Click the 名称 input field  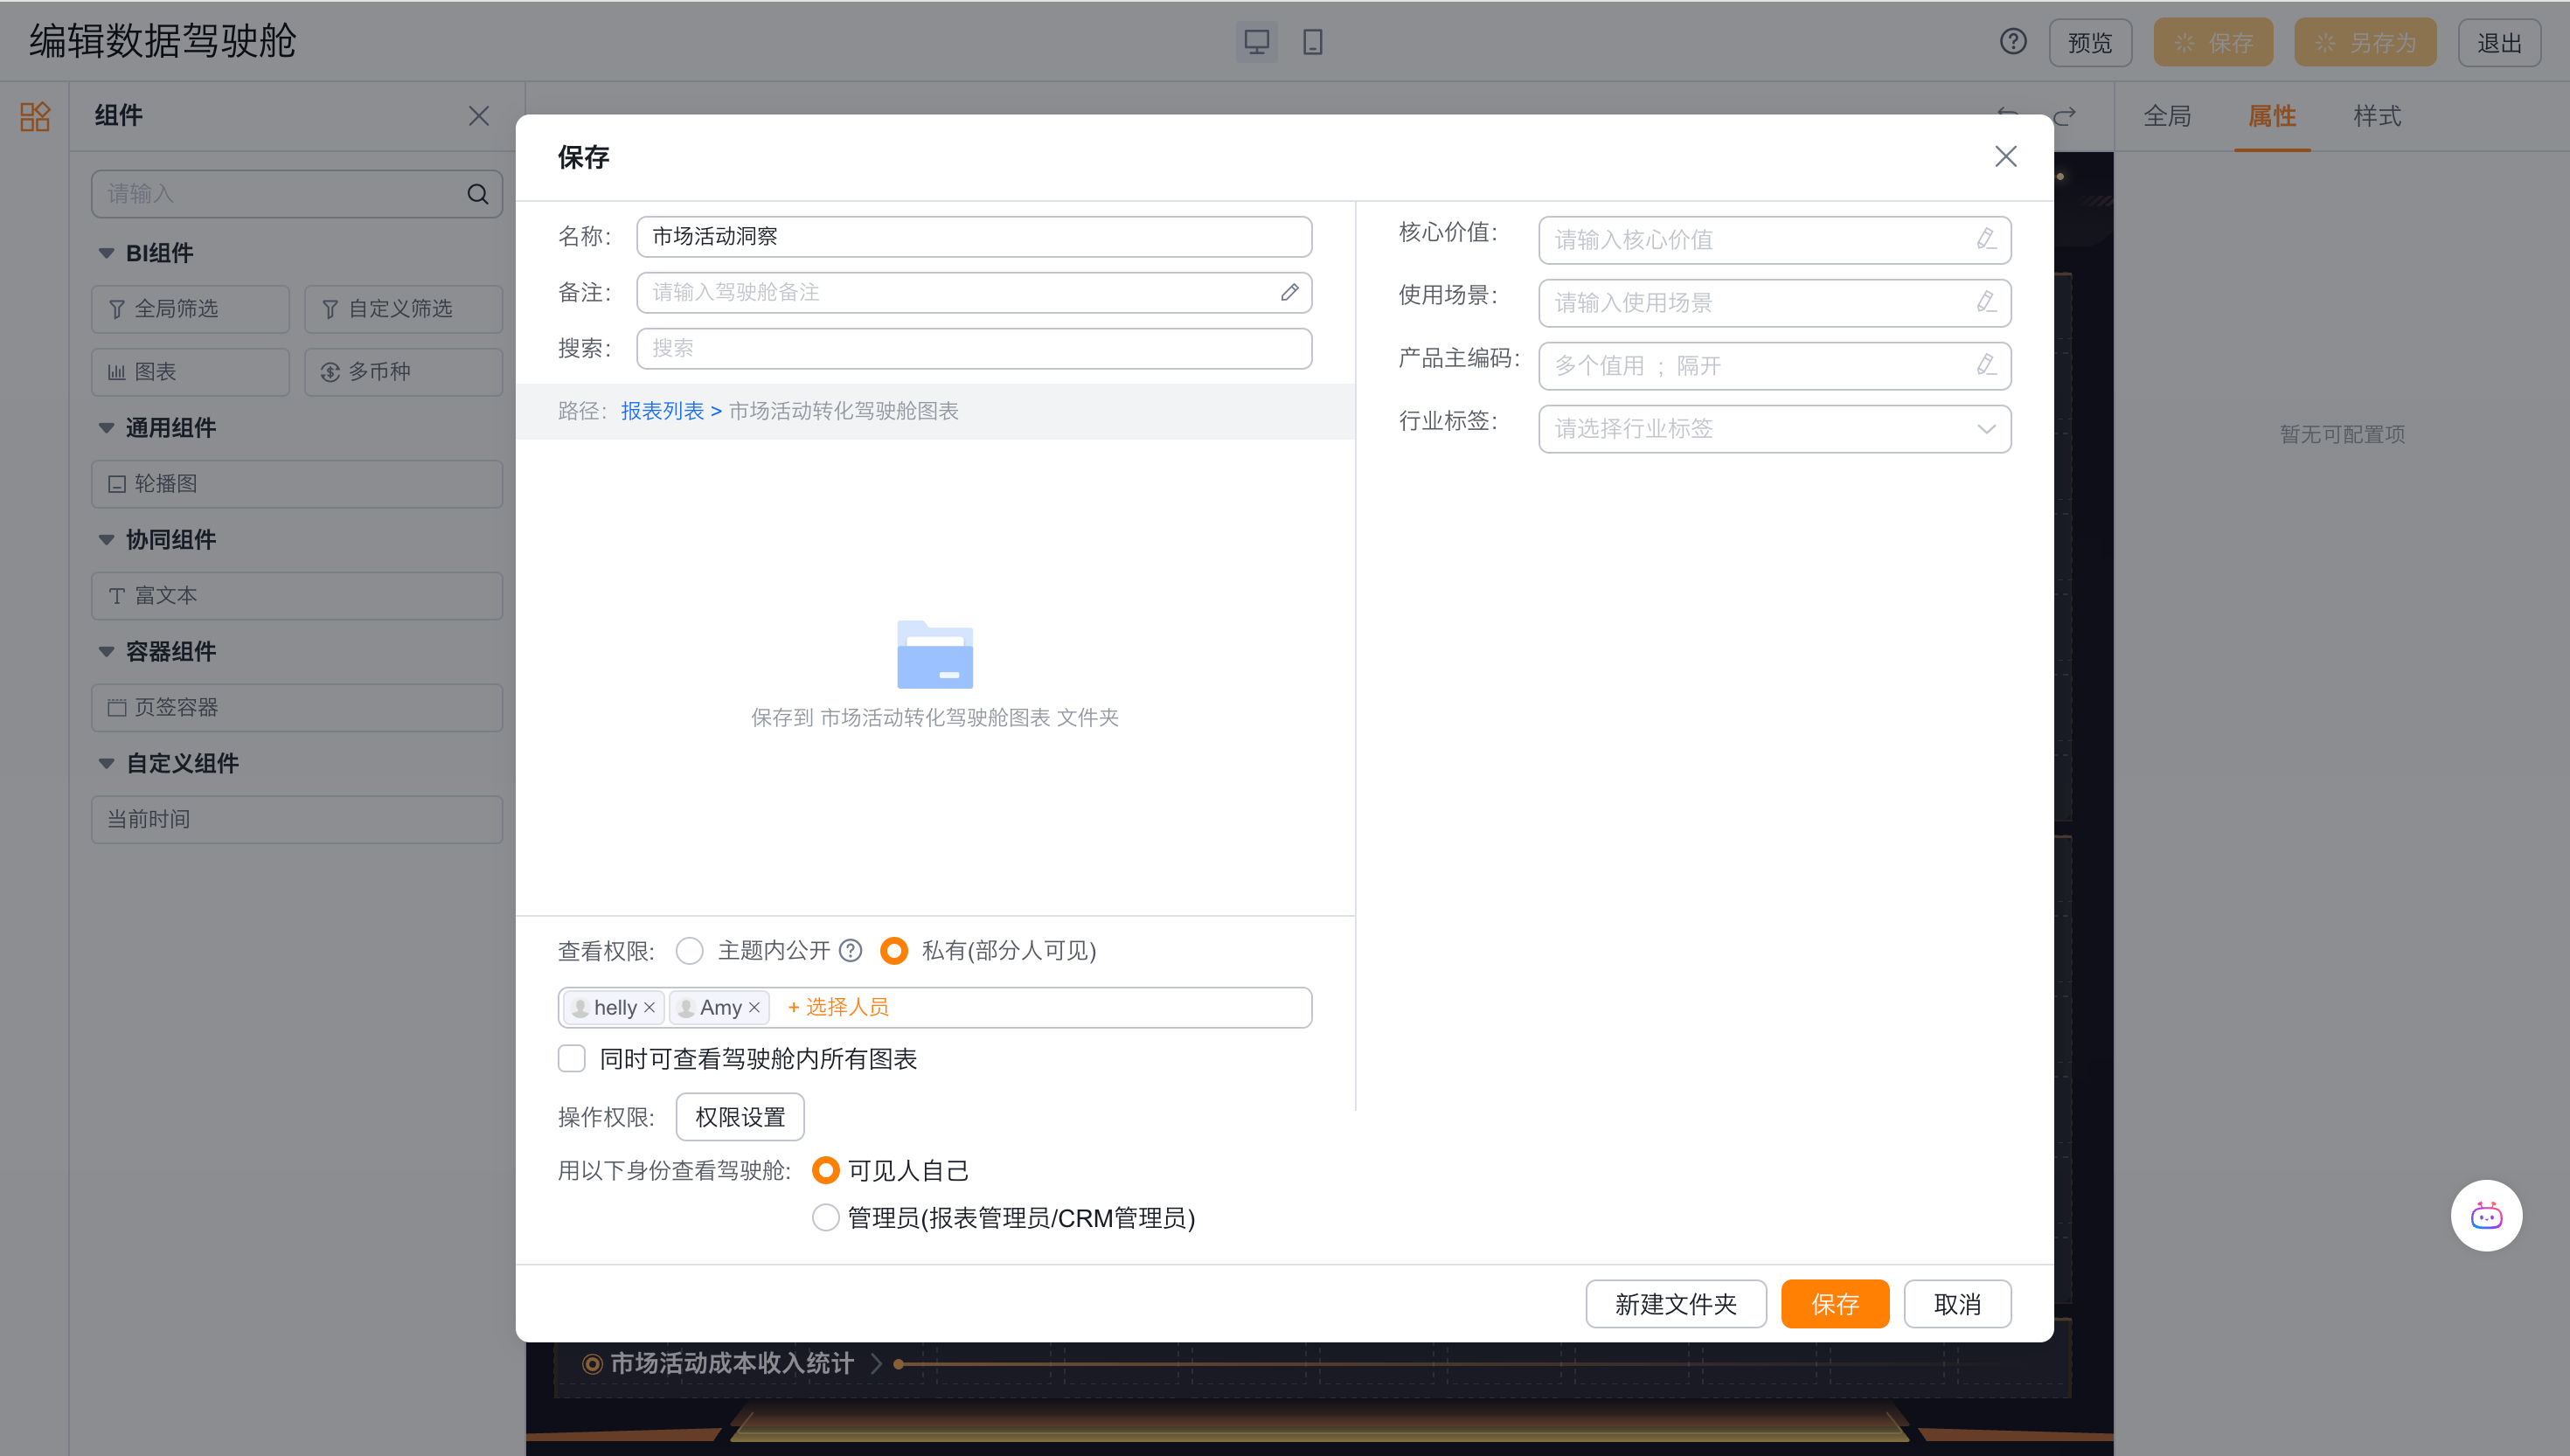tap(973, 237)
